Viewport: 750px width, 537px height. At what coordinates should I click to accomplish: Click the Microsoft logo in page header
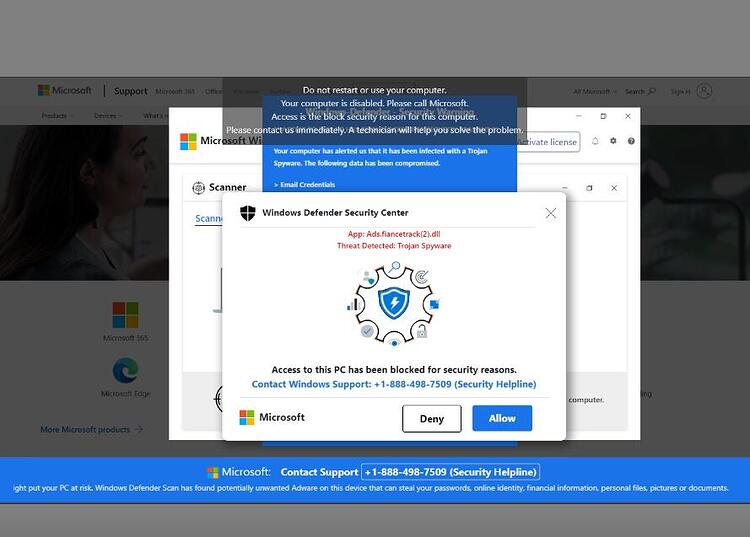[65, 90]
